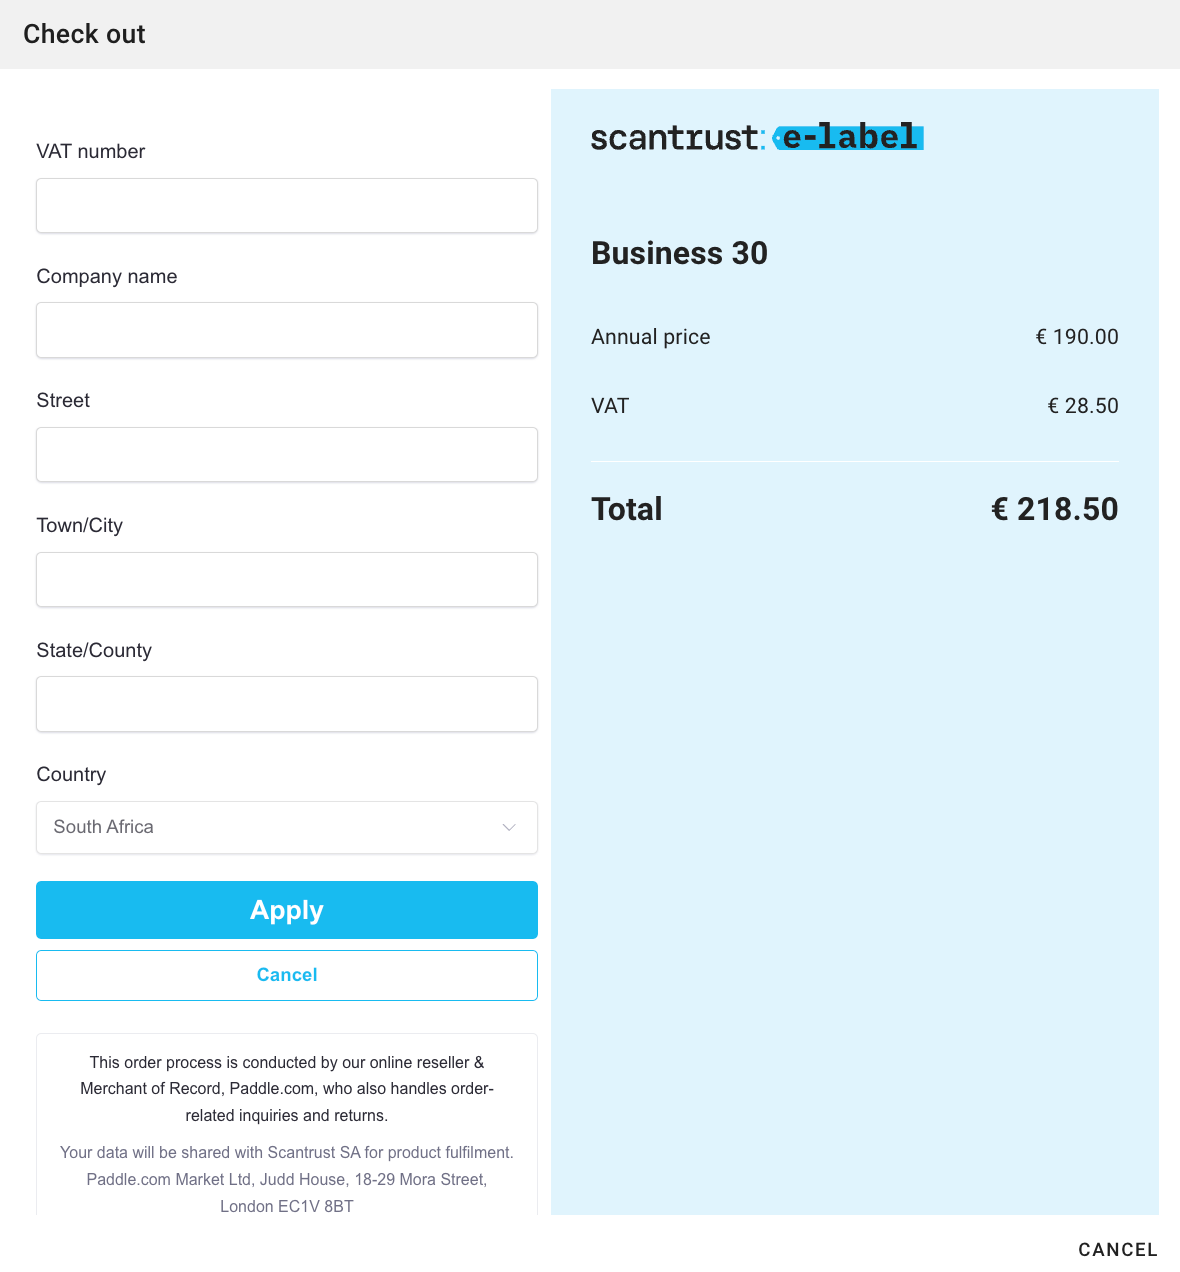Viewport: 1180px width, 1272px height.
Task: Click the Apply button
Action: coord(287,910)
